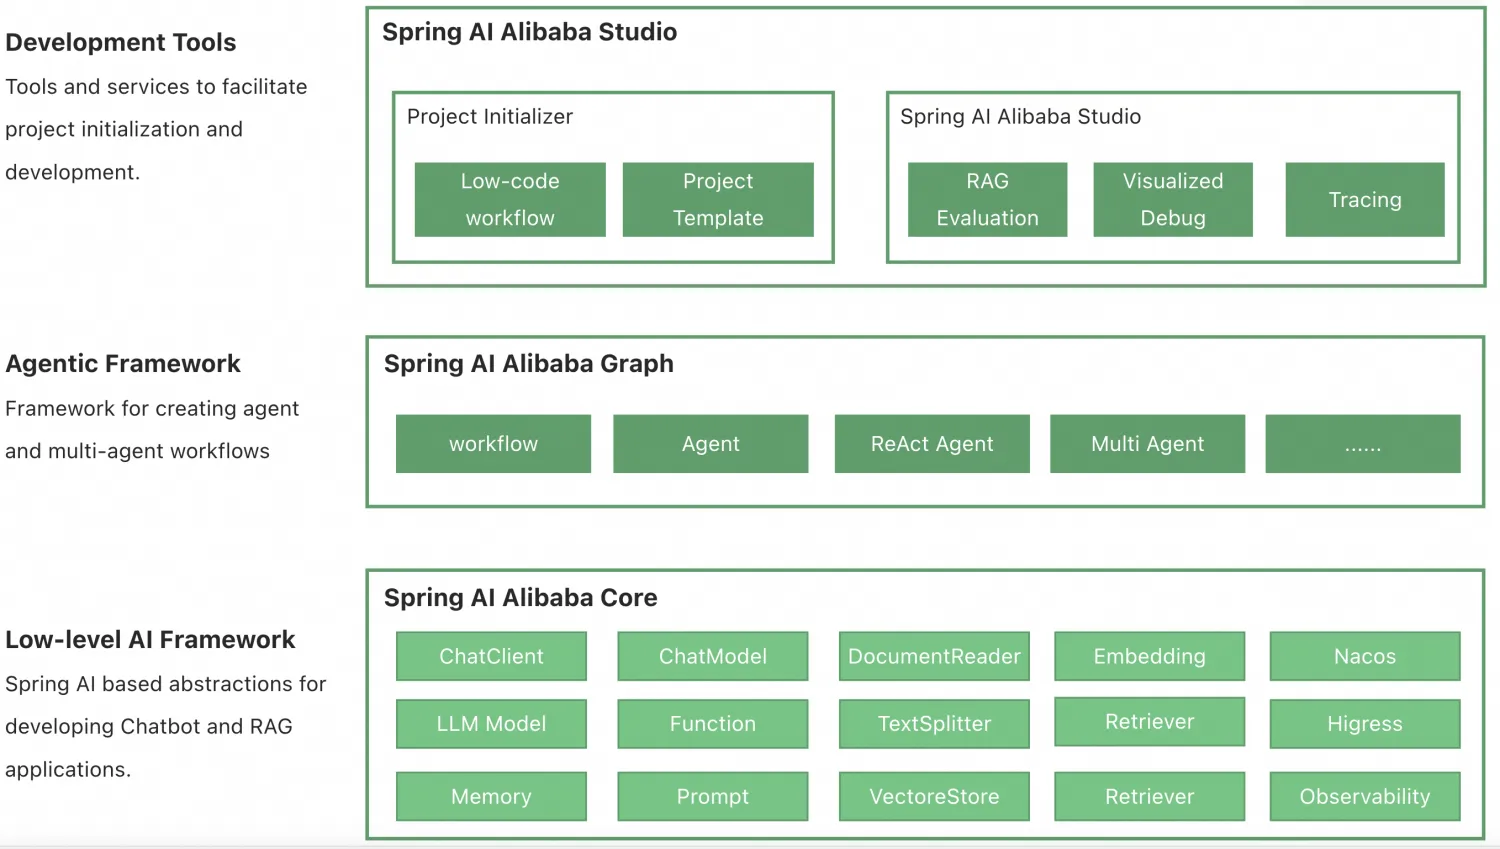
Task: Select the Low-code workflow block
Action: coord(509,199)
